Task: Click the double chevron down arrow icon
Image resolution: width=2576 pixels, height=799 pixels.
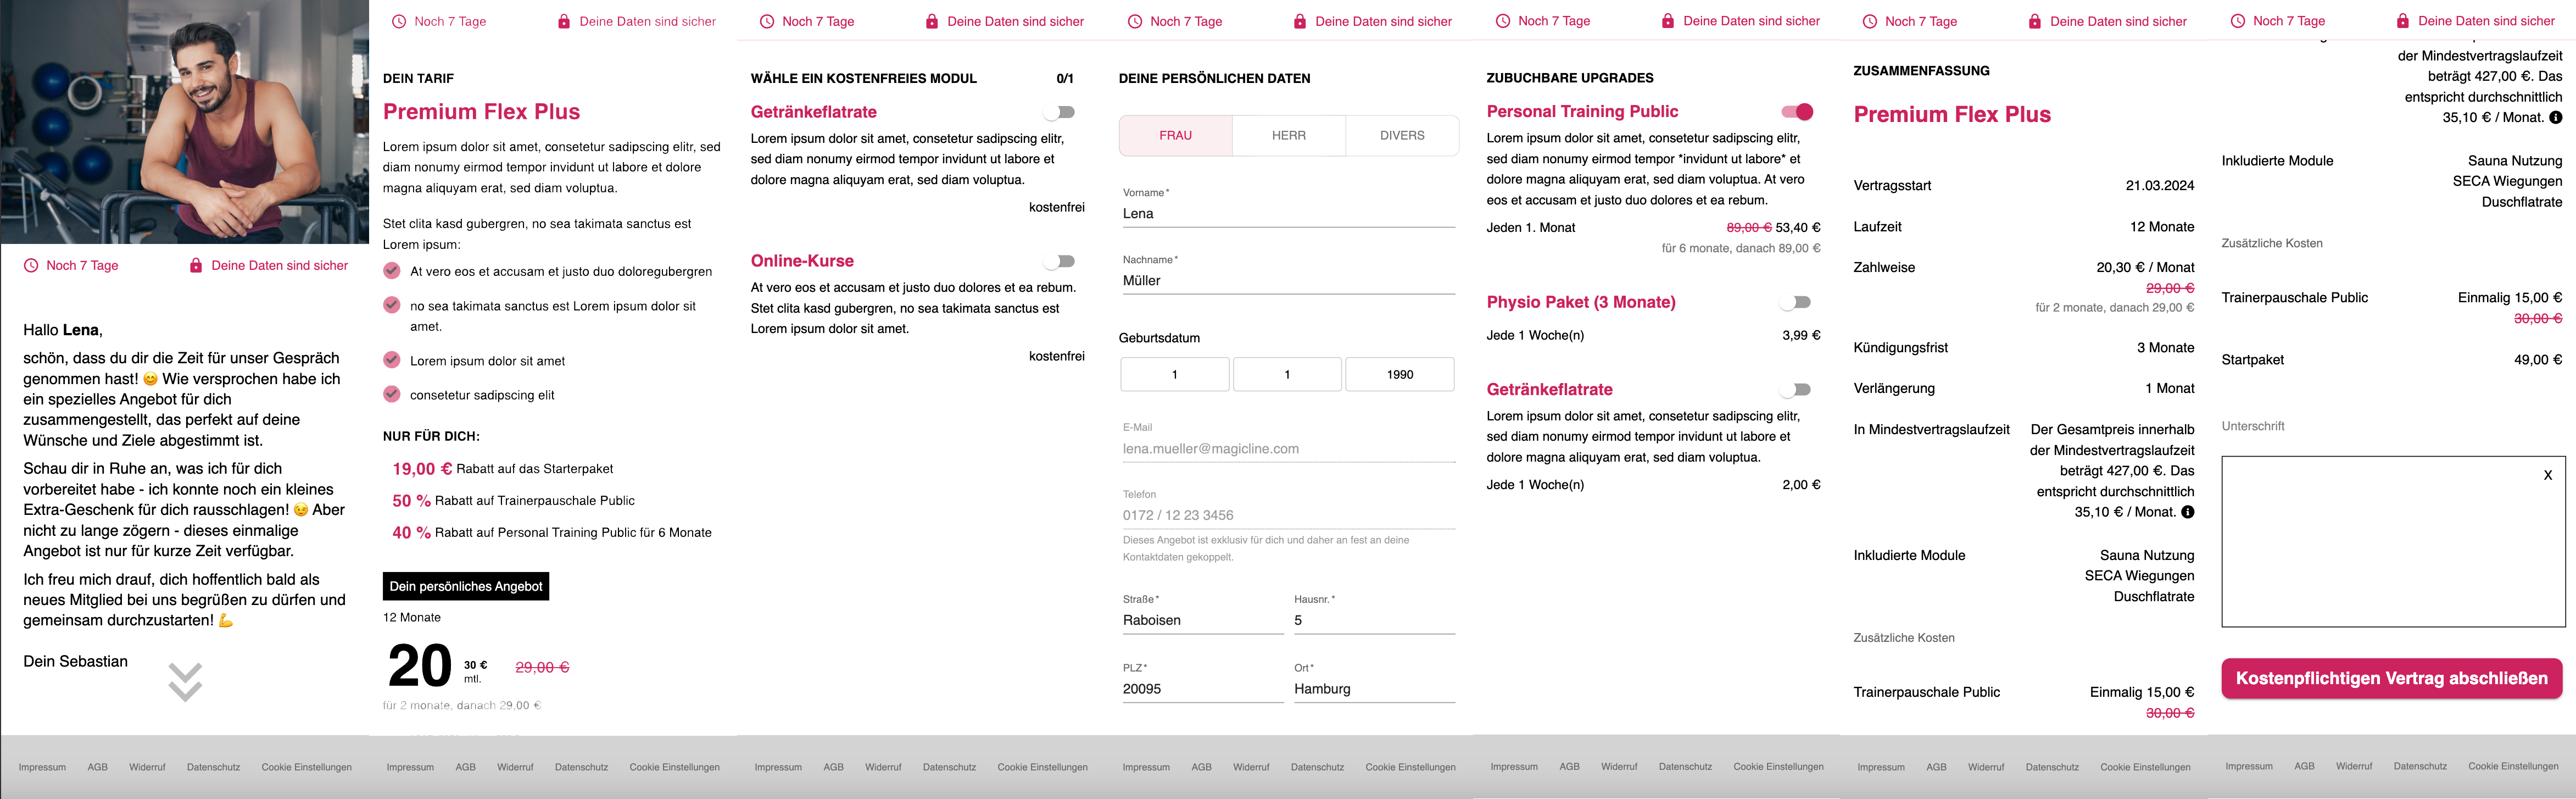Action: click(x=185, y=682)
